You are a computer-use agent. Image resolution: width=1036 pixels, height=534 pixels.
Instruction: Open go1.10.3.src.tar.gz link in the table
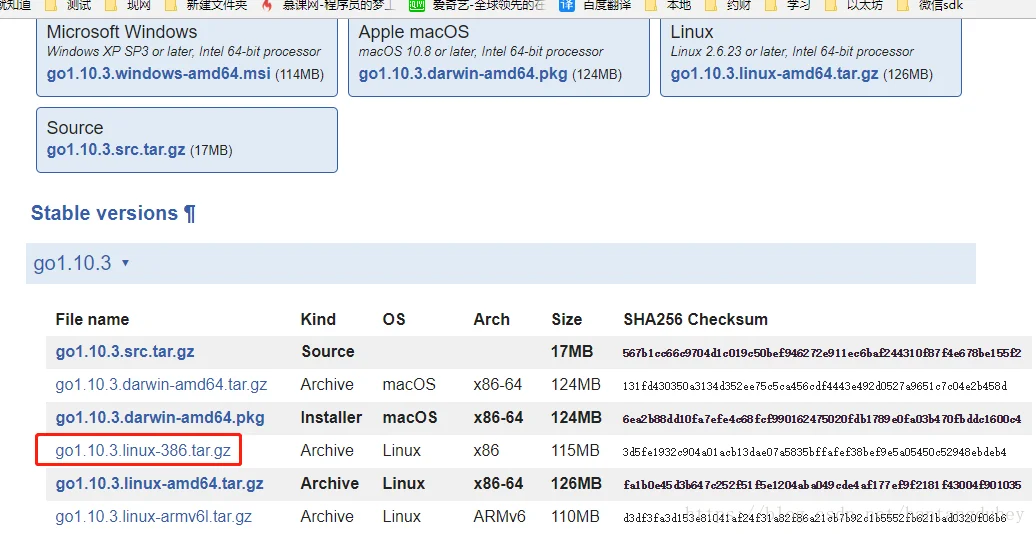click(x=125, y=352)
